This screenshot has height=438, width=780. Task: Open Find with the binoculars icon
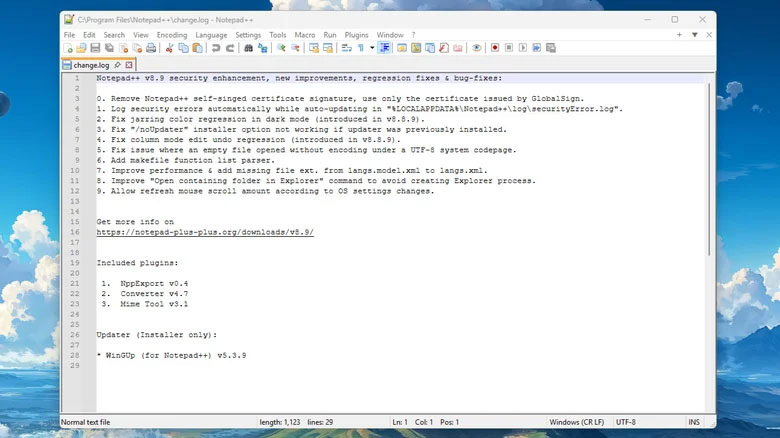[248, 48]
